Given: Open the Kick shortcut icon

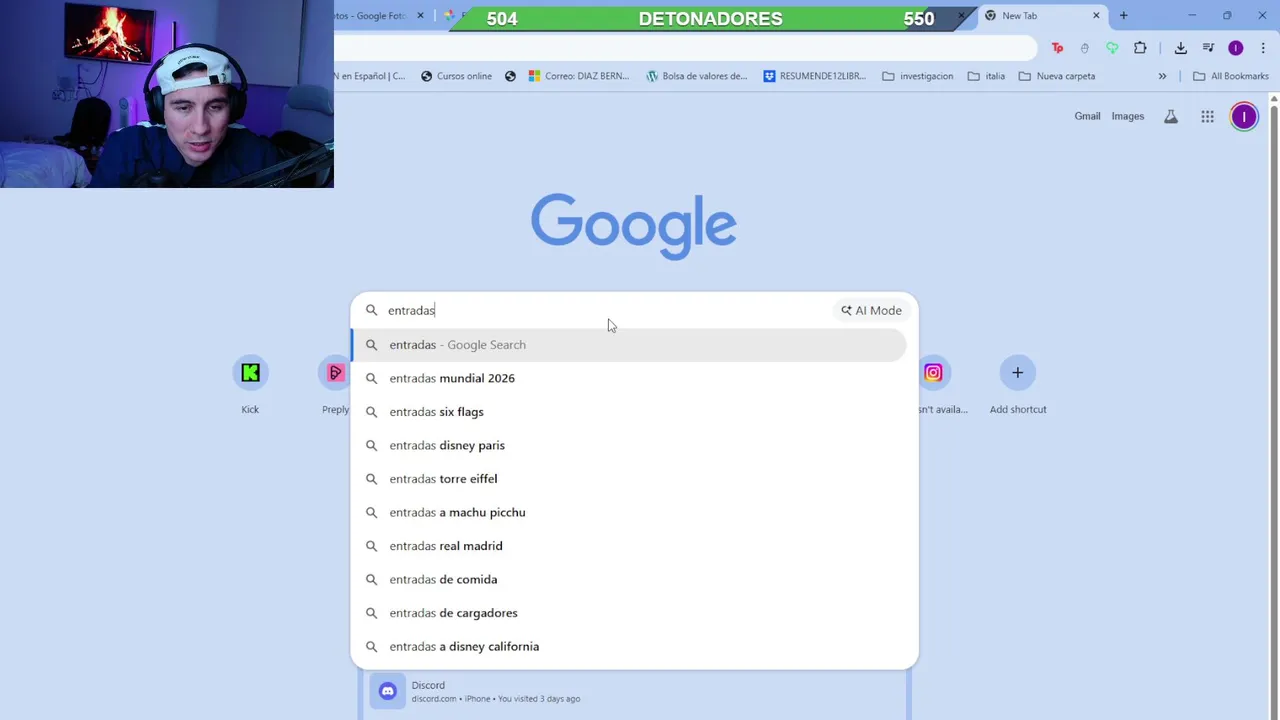Looking at the screenshot, I should point(250,373).
